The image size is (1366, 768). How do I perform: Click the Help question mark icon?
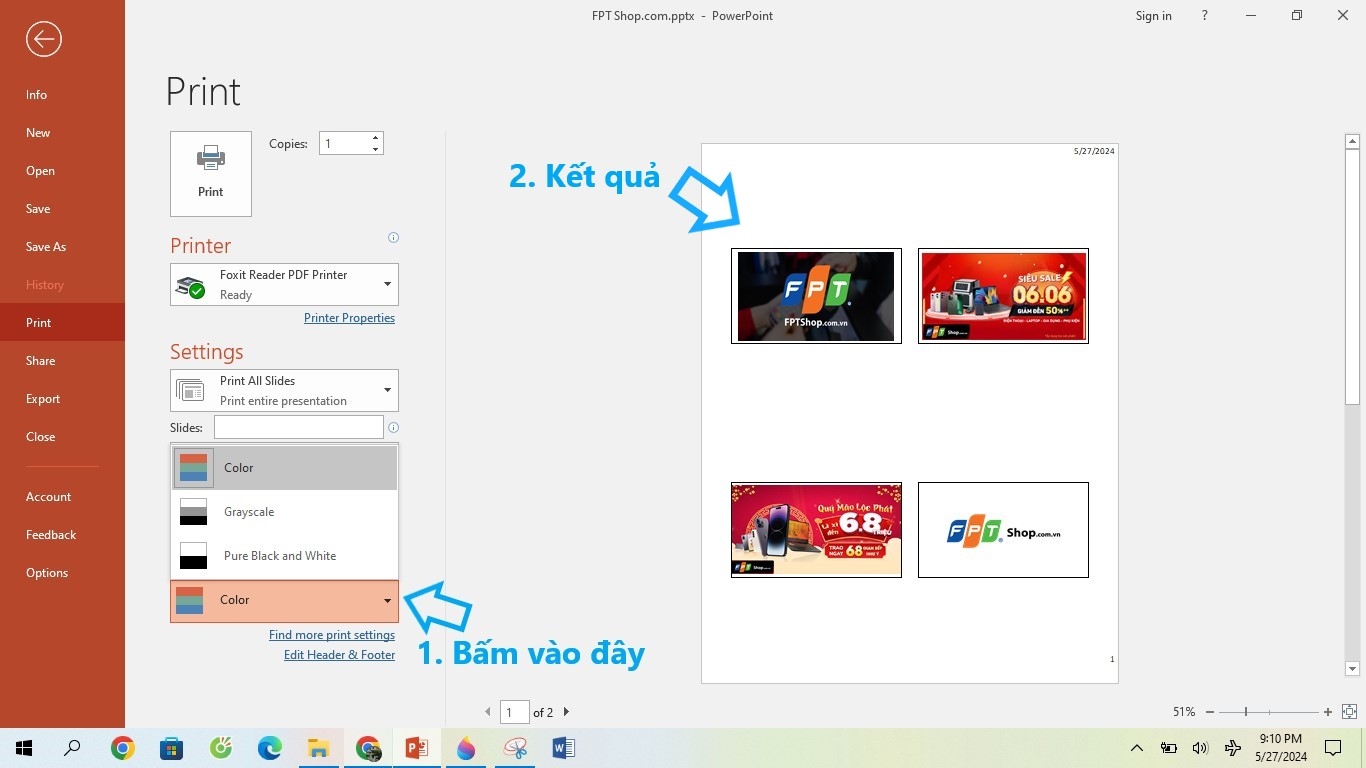(1205, 16)
